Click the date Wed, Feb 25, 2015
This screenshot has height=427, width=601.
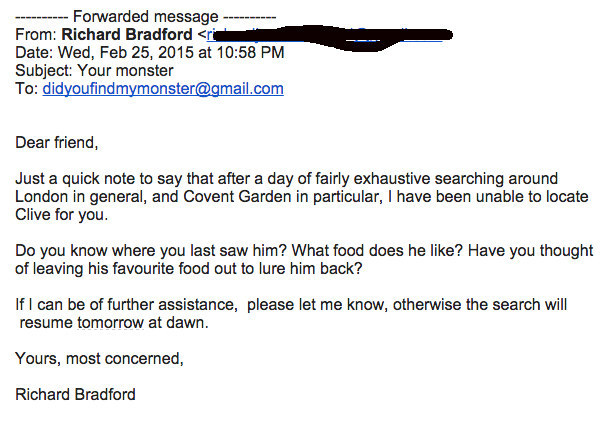pos(126,53)
